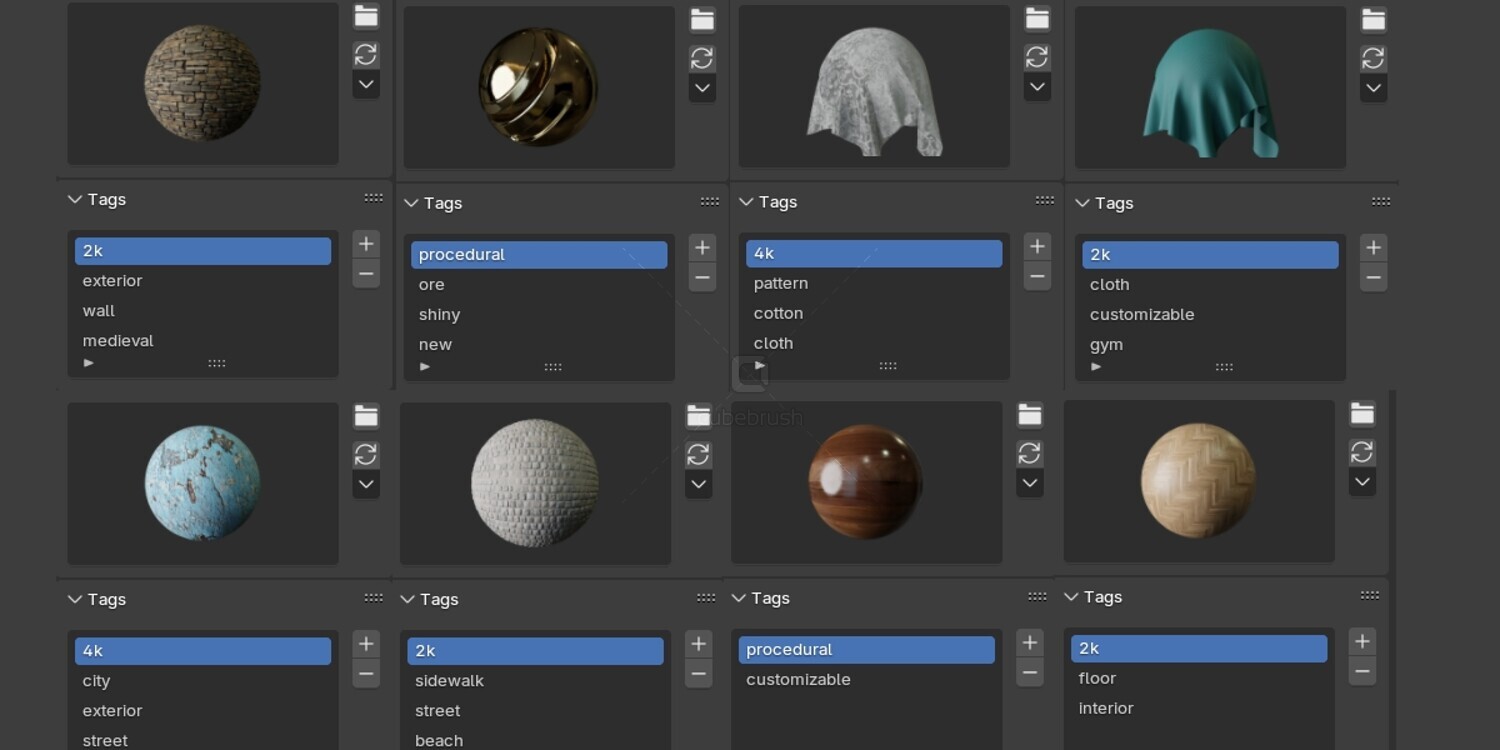
Task: Select the 'floor' tag
Action: click(1199, 678)
